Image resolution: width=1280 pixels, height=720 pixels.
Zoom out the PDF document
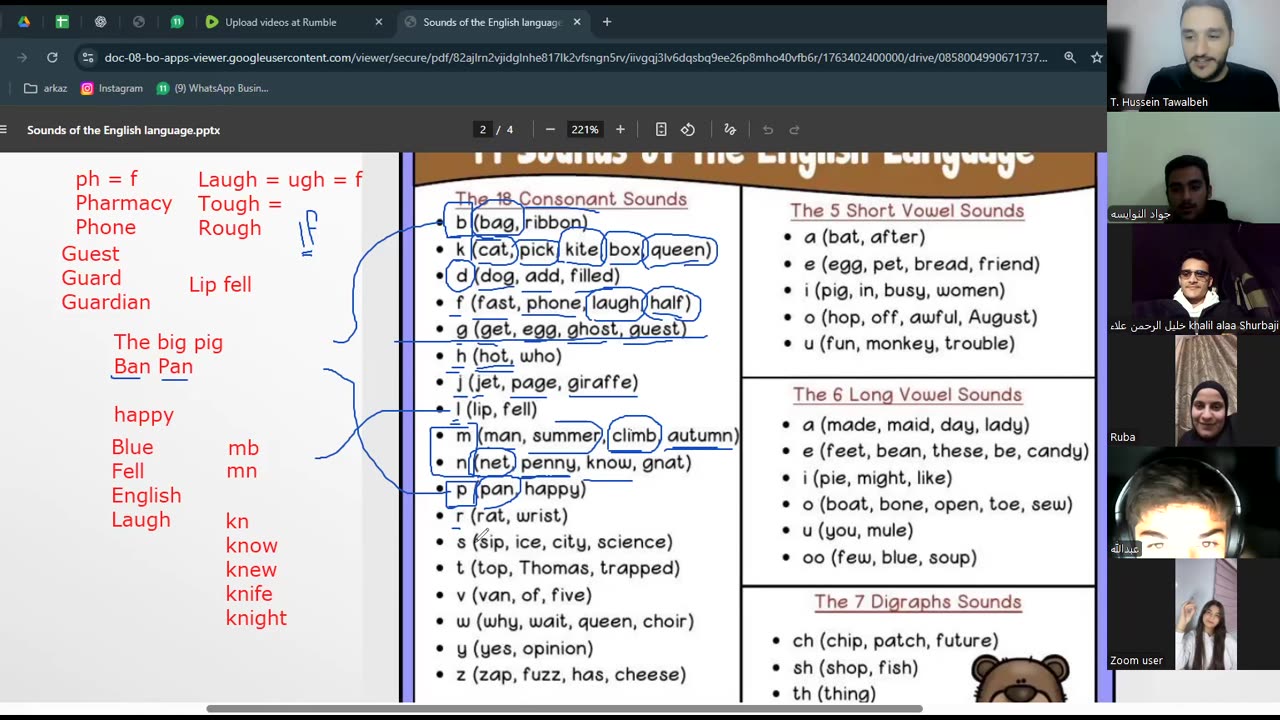(x=550, y=130)
